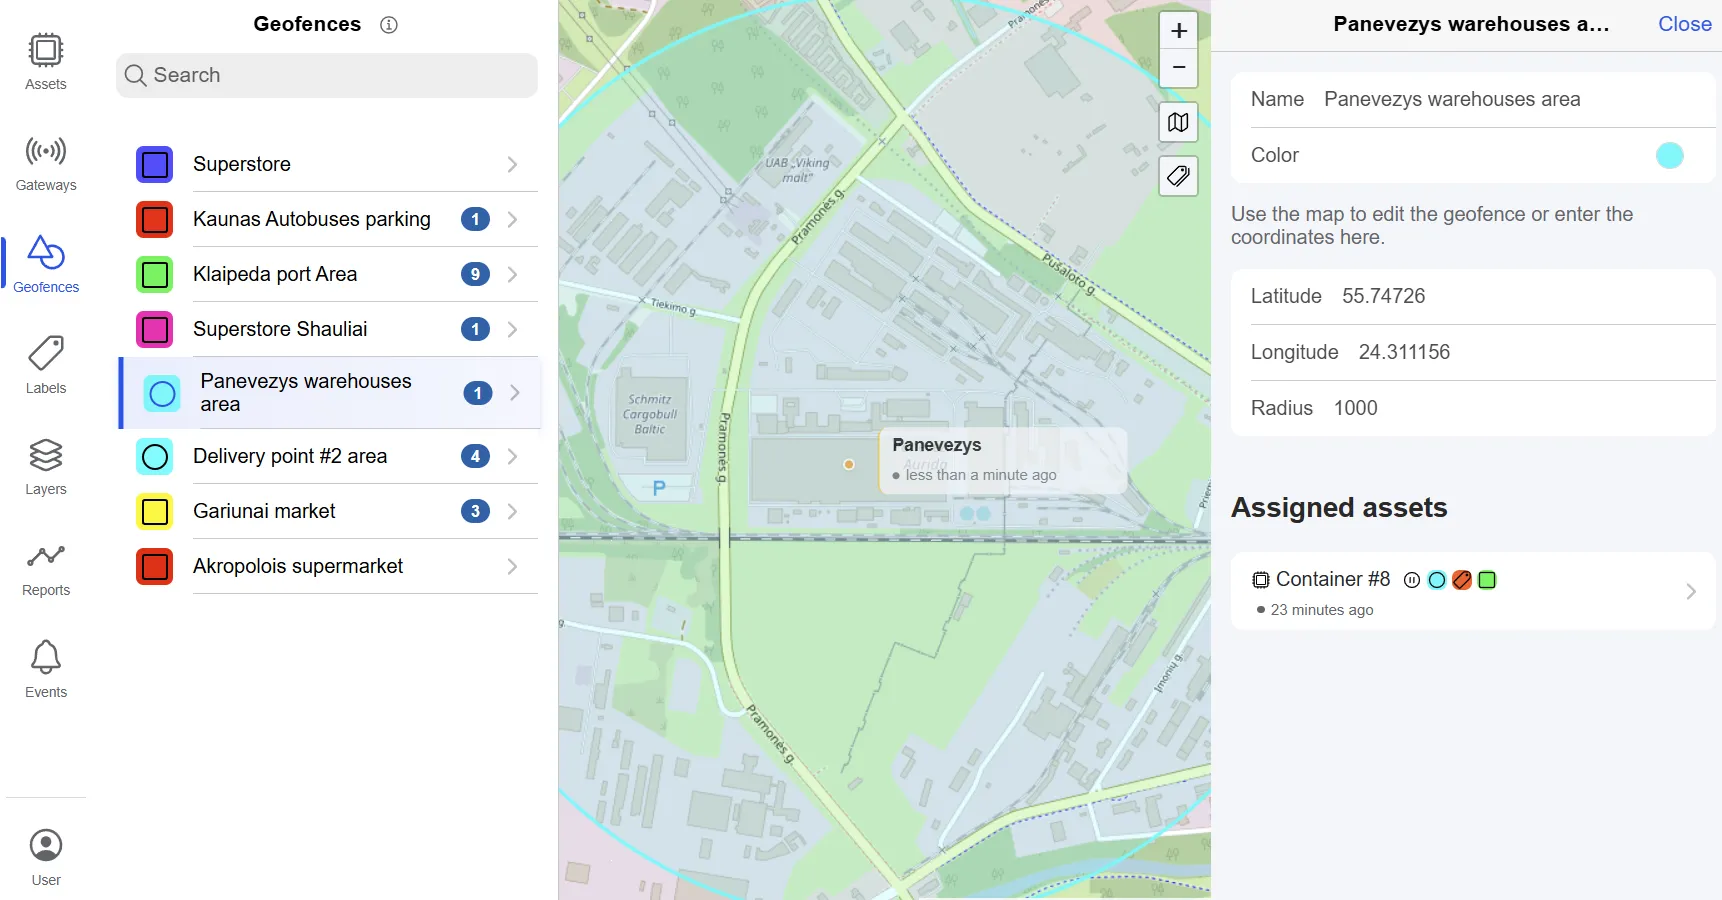Expand the Superstore geofence chevron
The image size is (1722, 900).
click(512, 164)
